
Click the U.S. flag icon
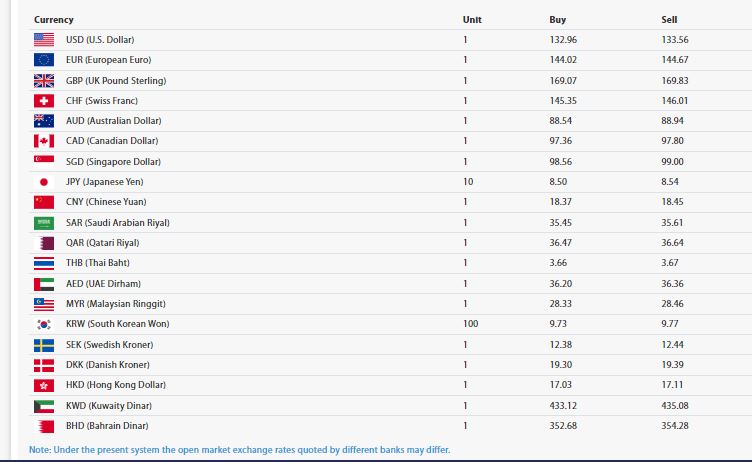coord(44,40)
